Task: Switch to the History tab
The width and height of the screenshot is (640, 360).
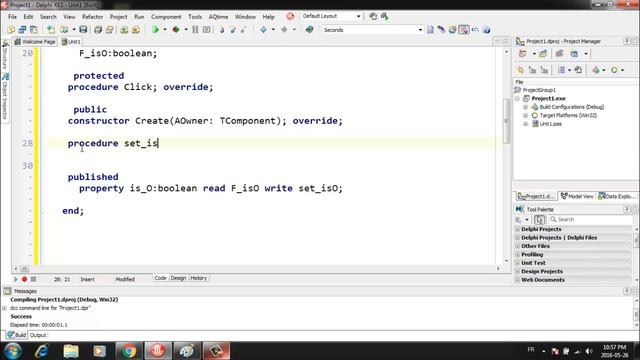Action: pos(199,278)
